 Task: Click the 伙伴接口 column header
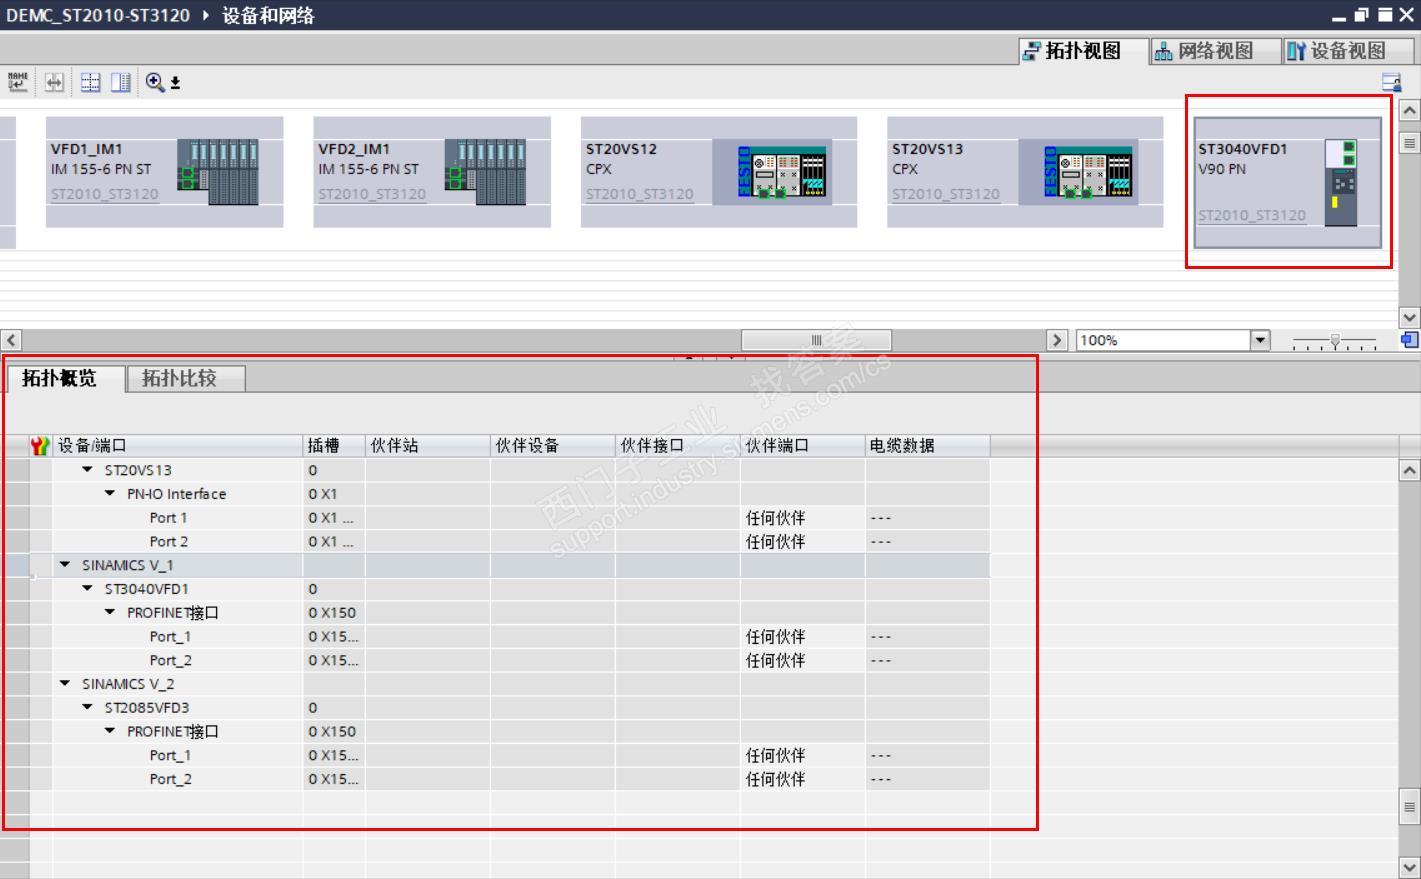(x=678, y=446)
